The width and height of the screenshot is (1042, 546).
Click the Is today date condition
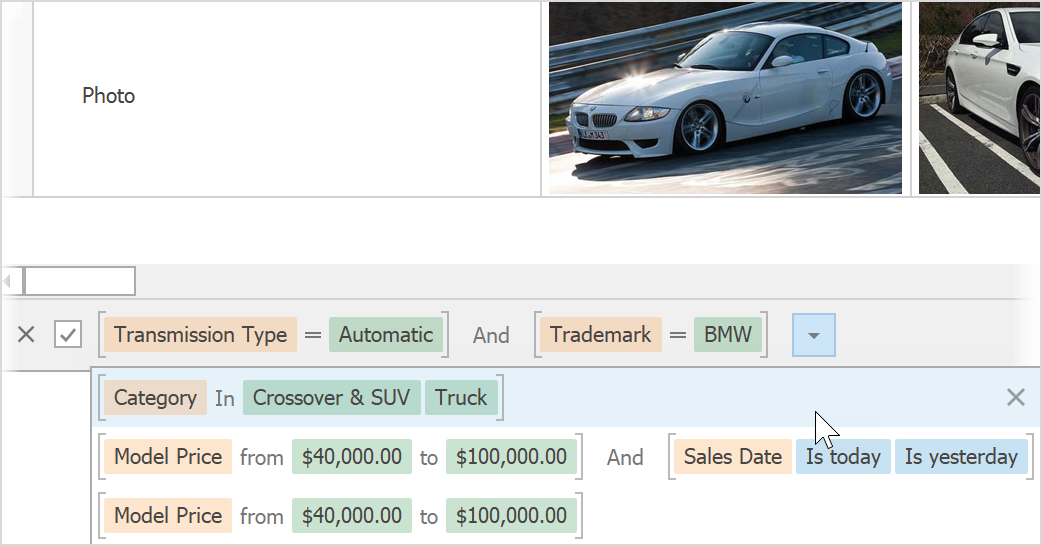tap(843, 457)
